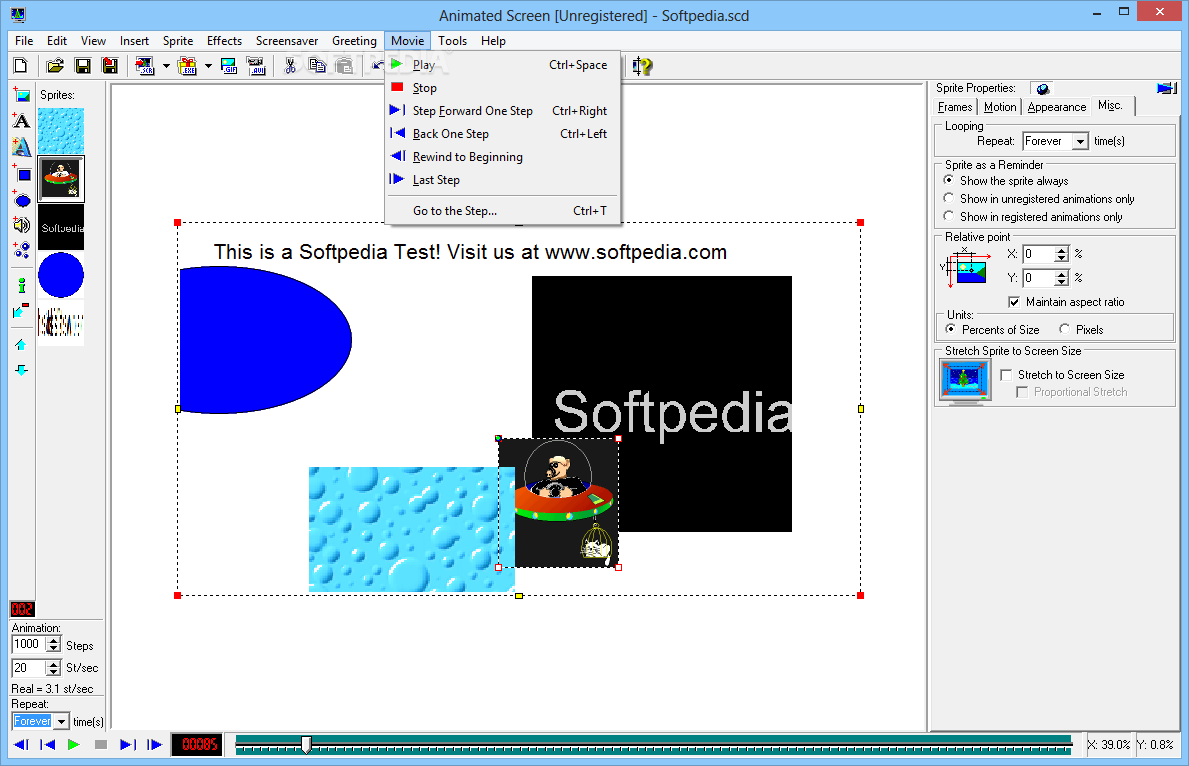
Task: Open sprite info with the green i icon
Action: coord(21,285)
